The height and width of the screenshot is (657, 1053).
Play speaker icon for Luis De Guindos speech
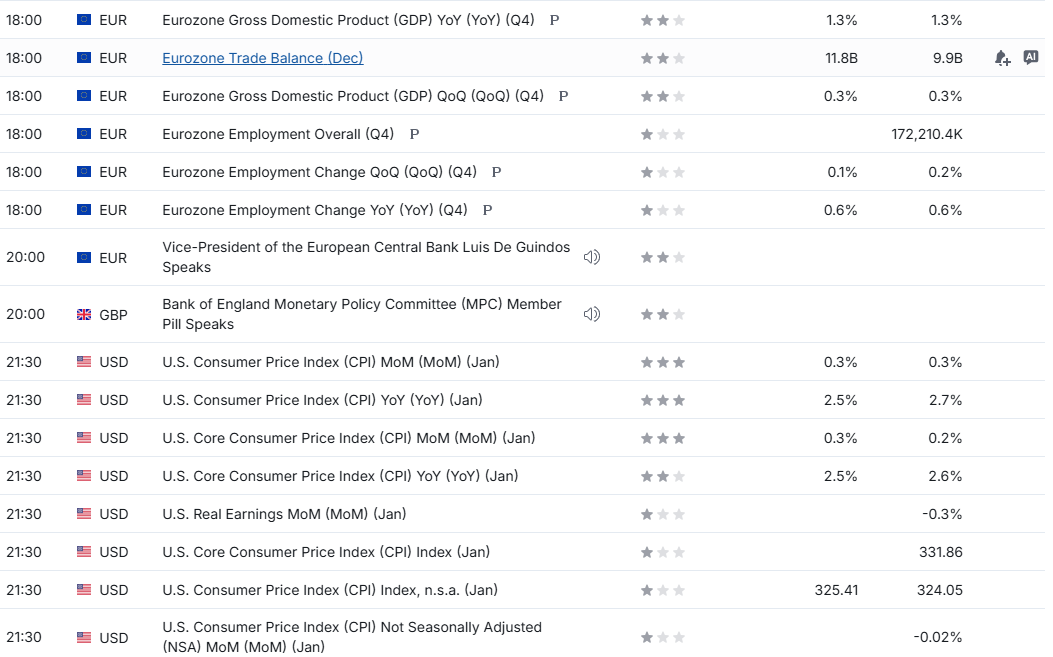click(592, 257)
